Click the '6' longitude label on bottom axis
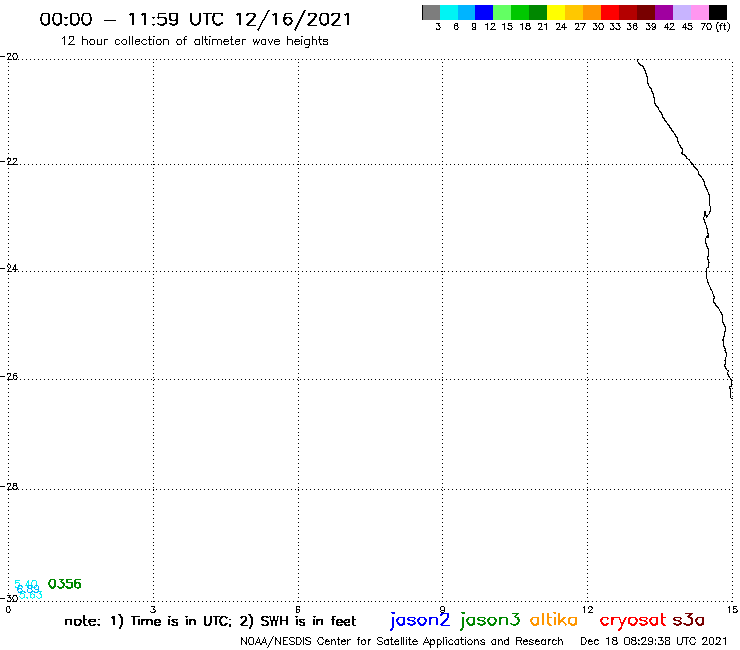 click(x=298, y=609)
